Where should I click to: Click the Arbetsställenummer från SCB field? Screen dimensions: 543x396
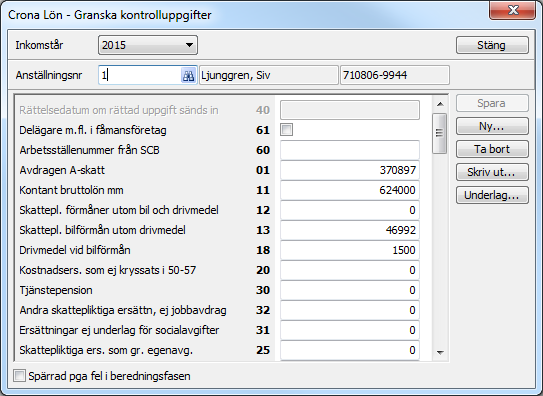pos(350,150)
